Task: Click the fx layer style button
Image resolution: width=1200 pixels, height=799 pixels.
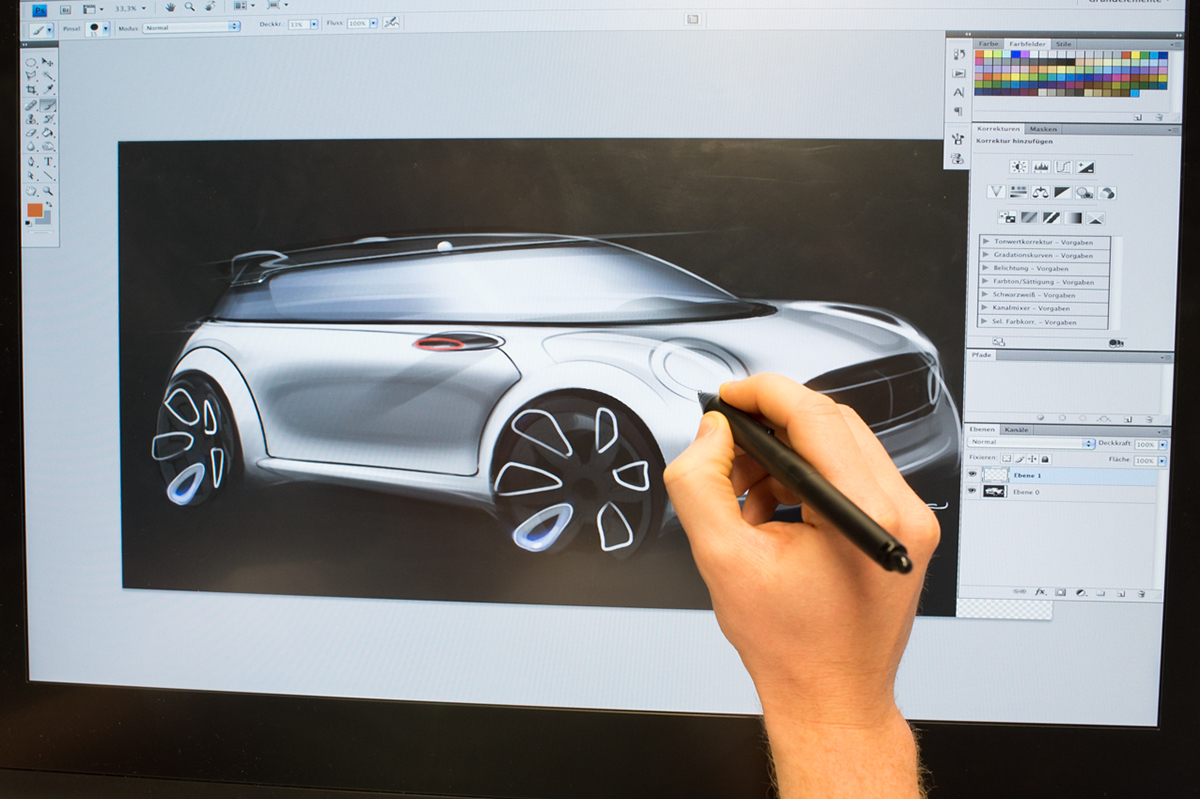Action: (x=1039, y=592)
